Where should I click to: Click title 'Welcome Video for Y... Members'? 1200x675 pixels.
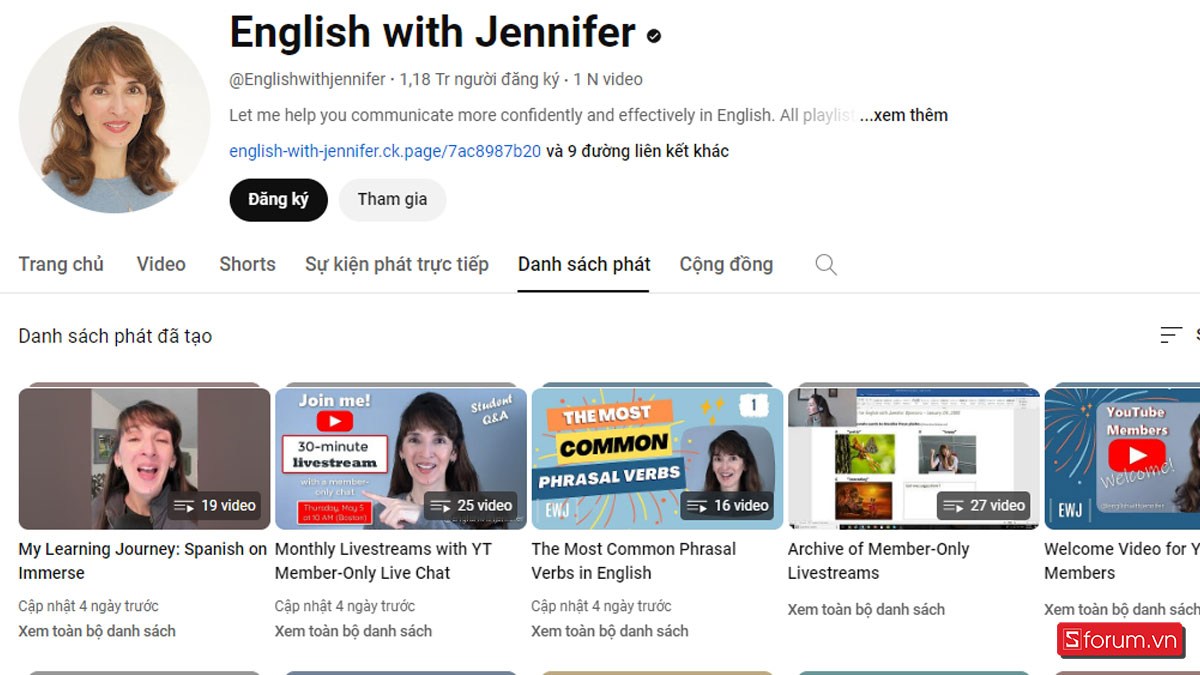click(x=1121, y=561)
